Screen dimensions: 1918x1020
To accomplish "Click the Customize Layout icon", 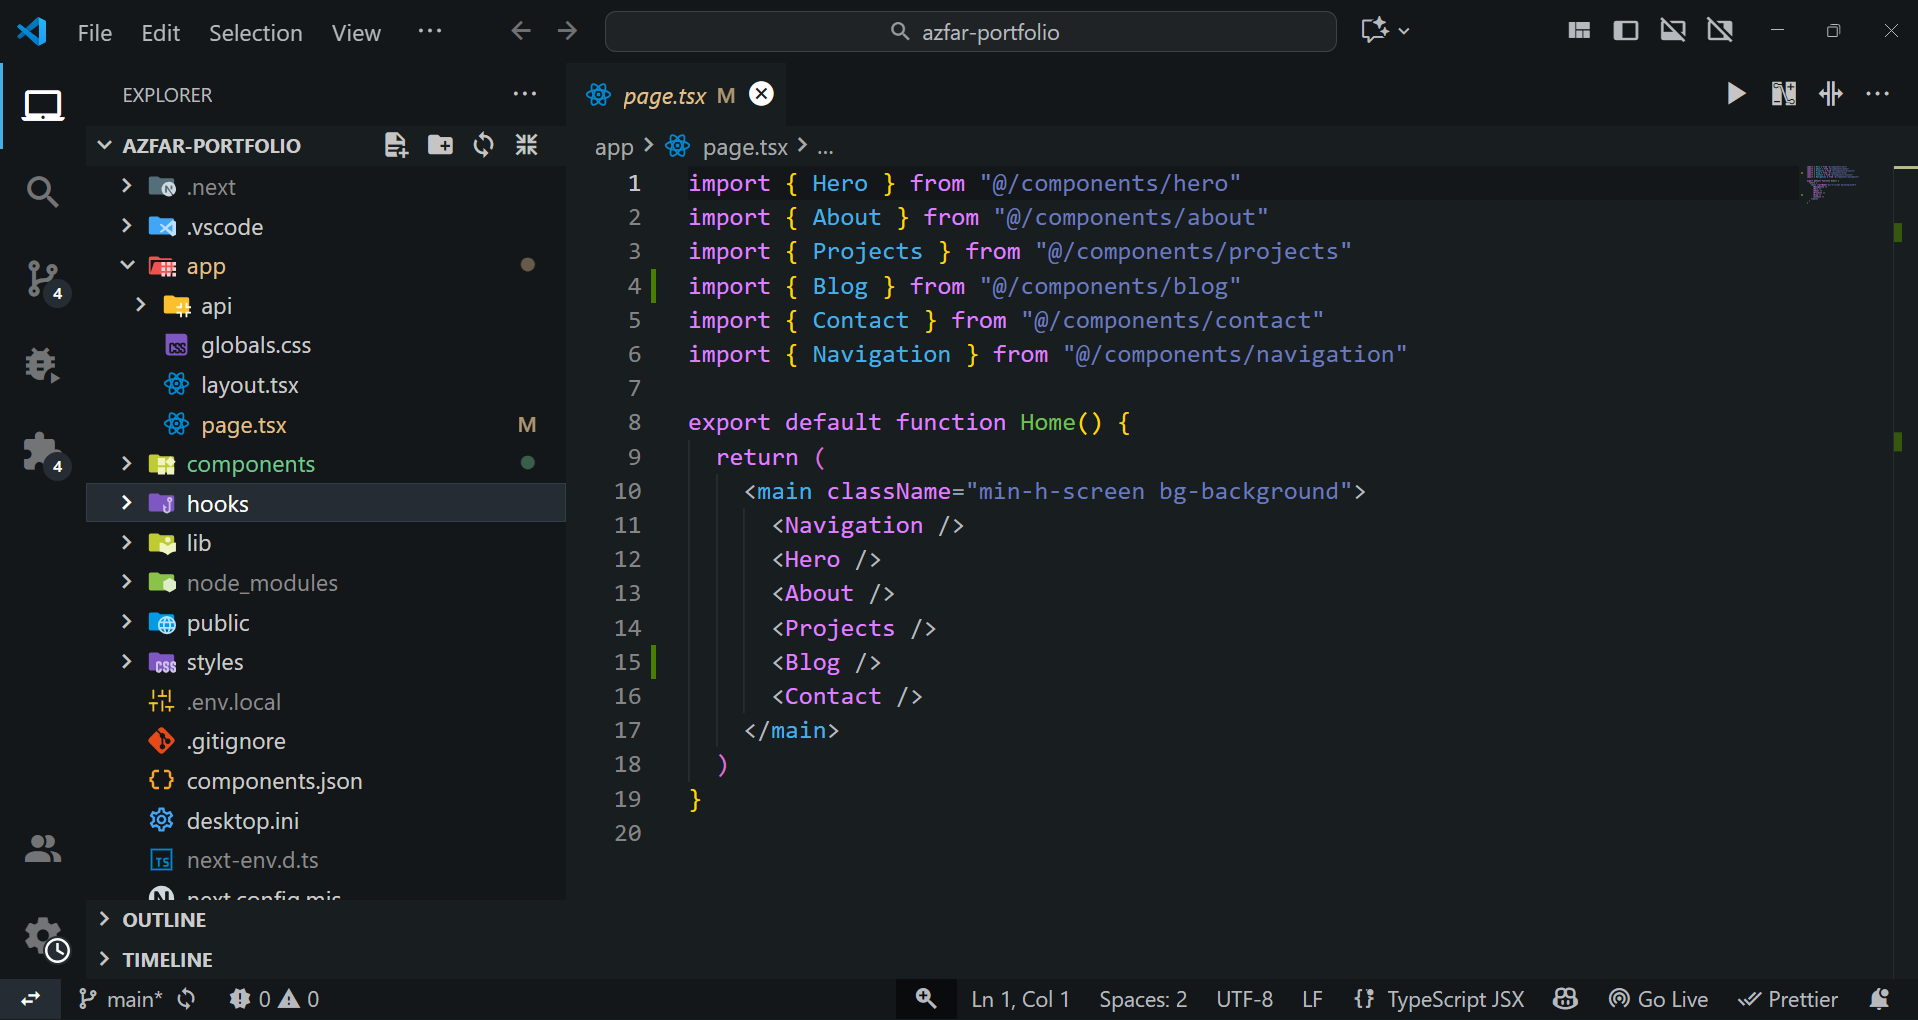I will pos(1579,31).
